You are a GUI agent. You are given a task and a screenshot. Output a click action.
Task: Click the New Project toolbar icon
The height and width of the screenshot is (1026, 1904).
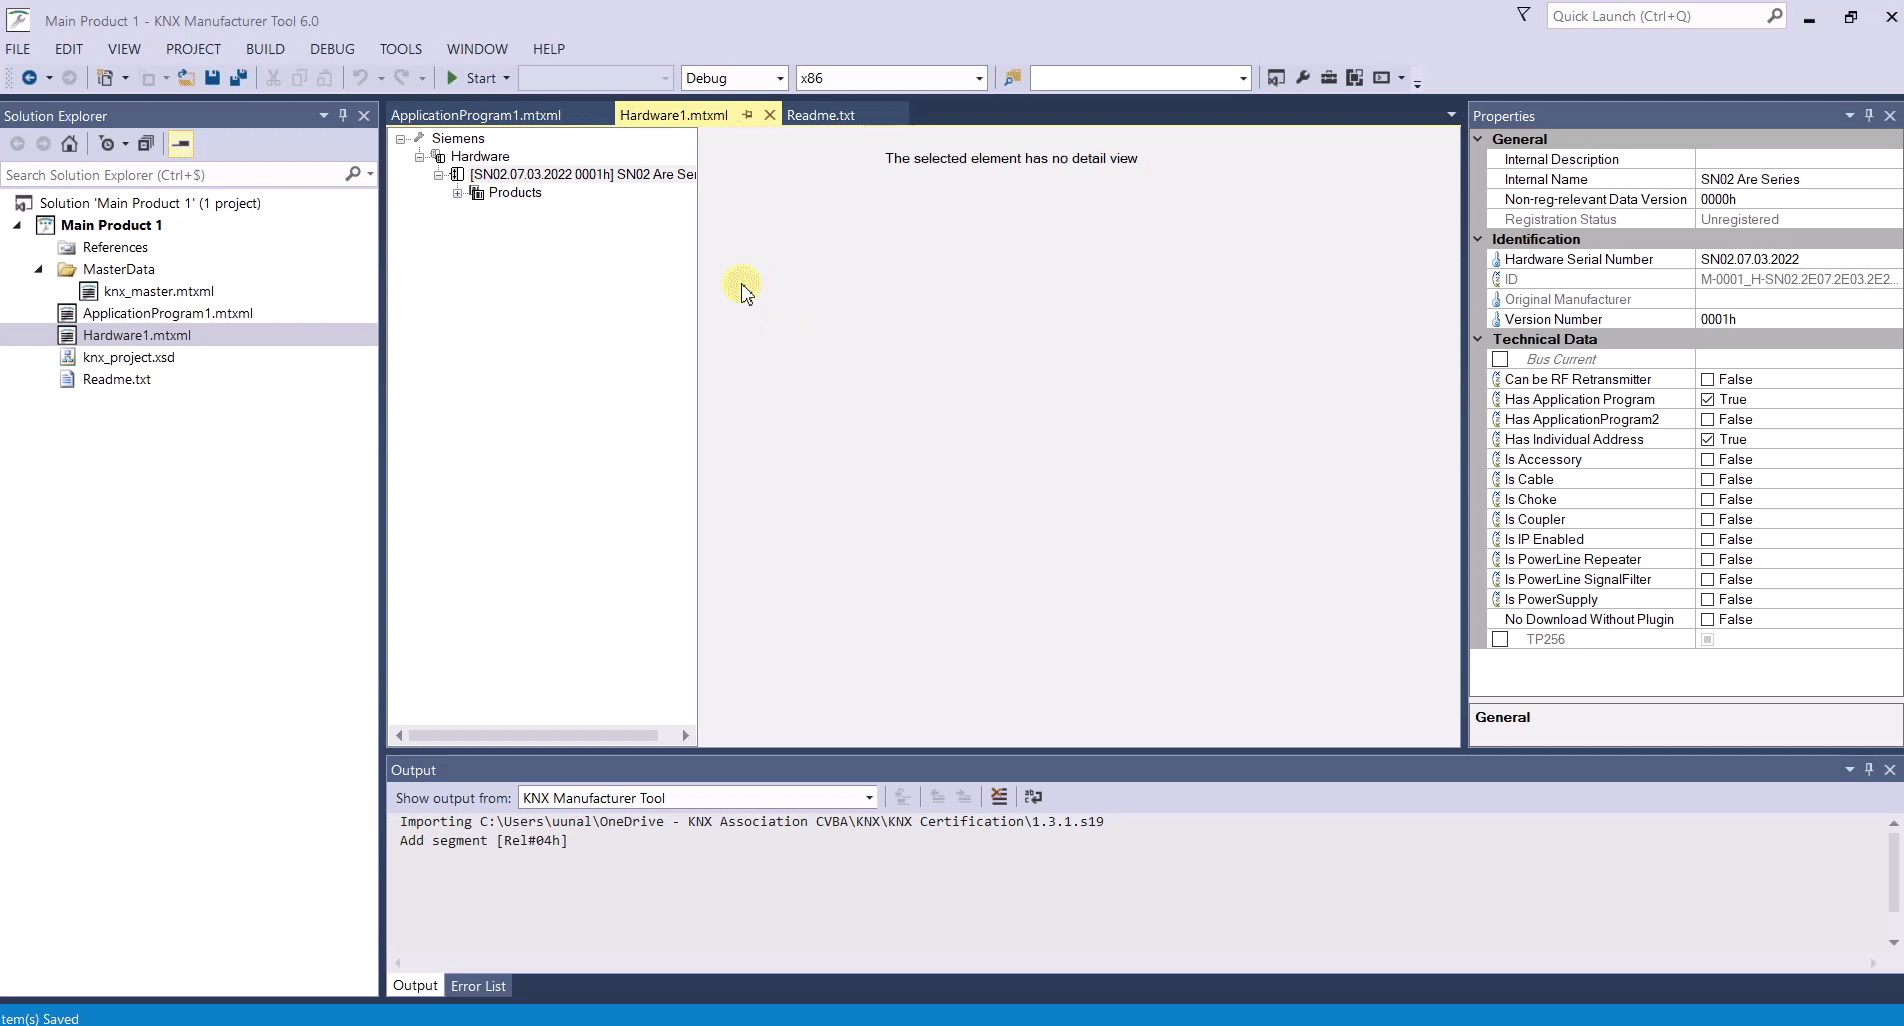tap(105, 78)
